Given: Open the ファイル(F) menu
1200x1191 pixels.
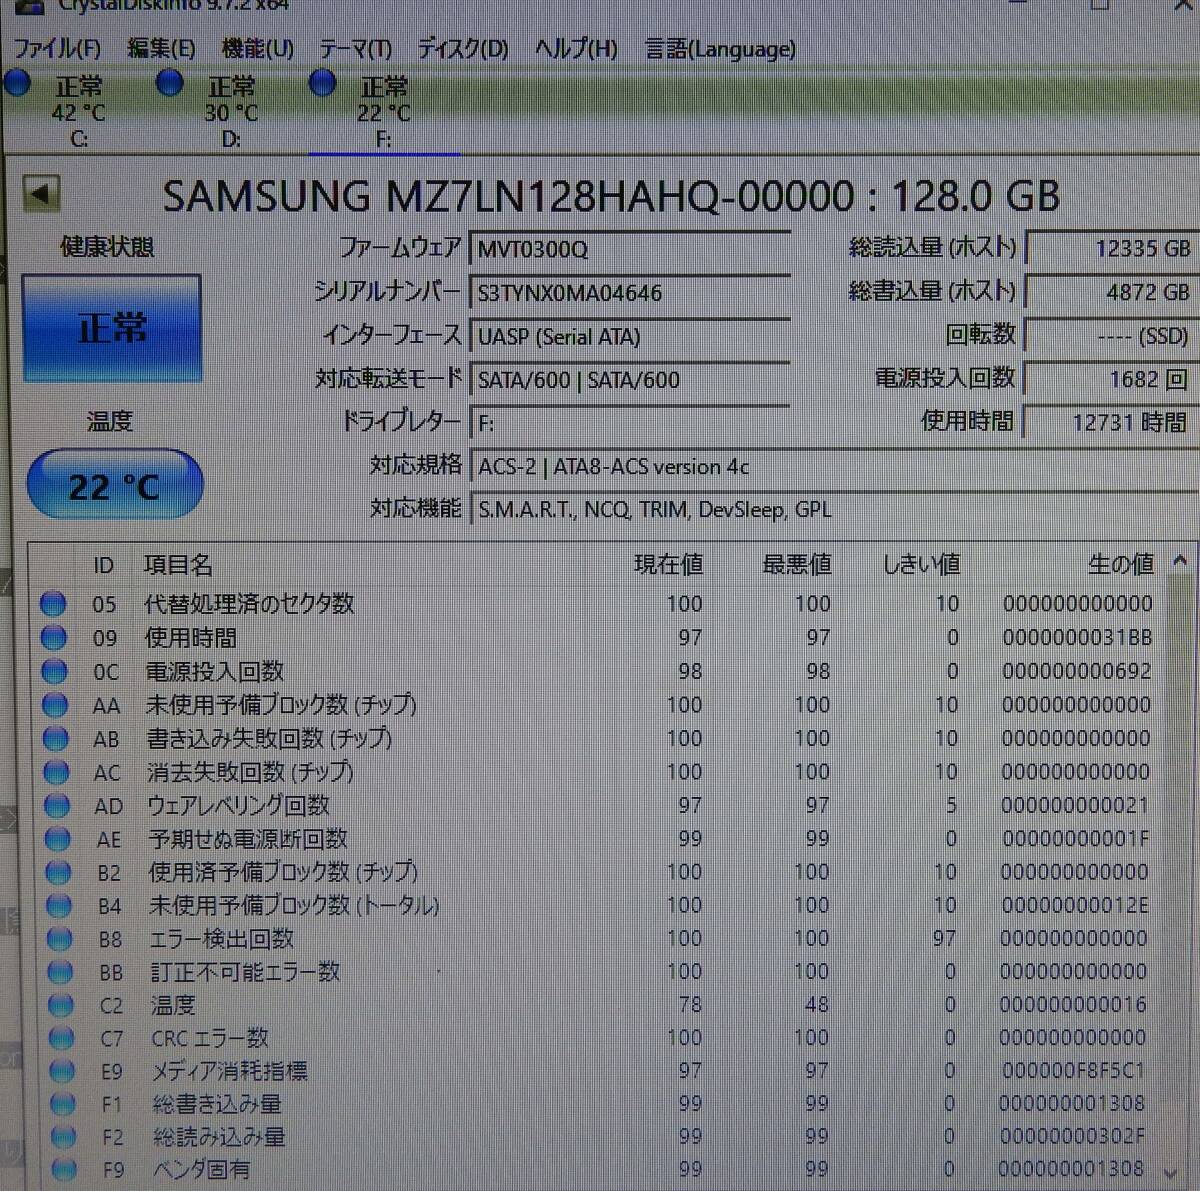Looking at the screenshot, I should coord(57,49).
